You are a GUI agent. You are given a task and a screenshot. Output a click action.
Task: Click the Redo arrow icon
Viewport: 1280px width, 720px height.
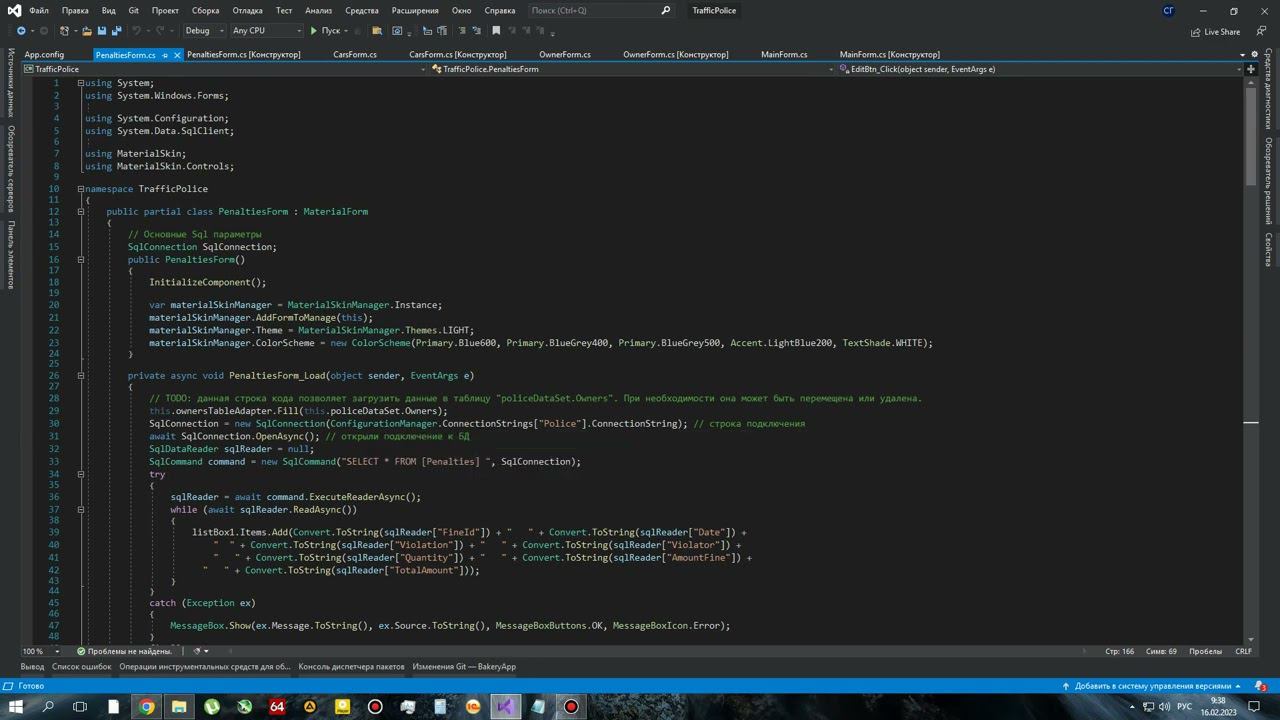click(x=160, y=31)
